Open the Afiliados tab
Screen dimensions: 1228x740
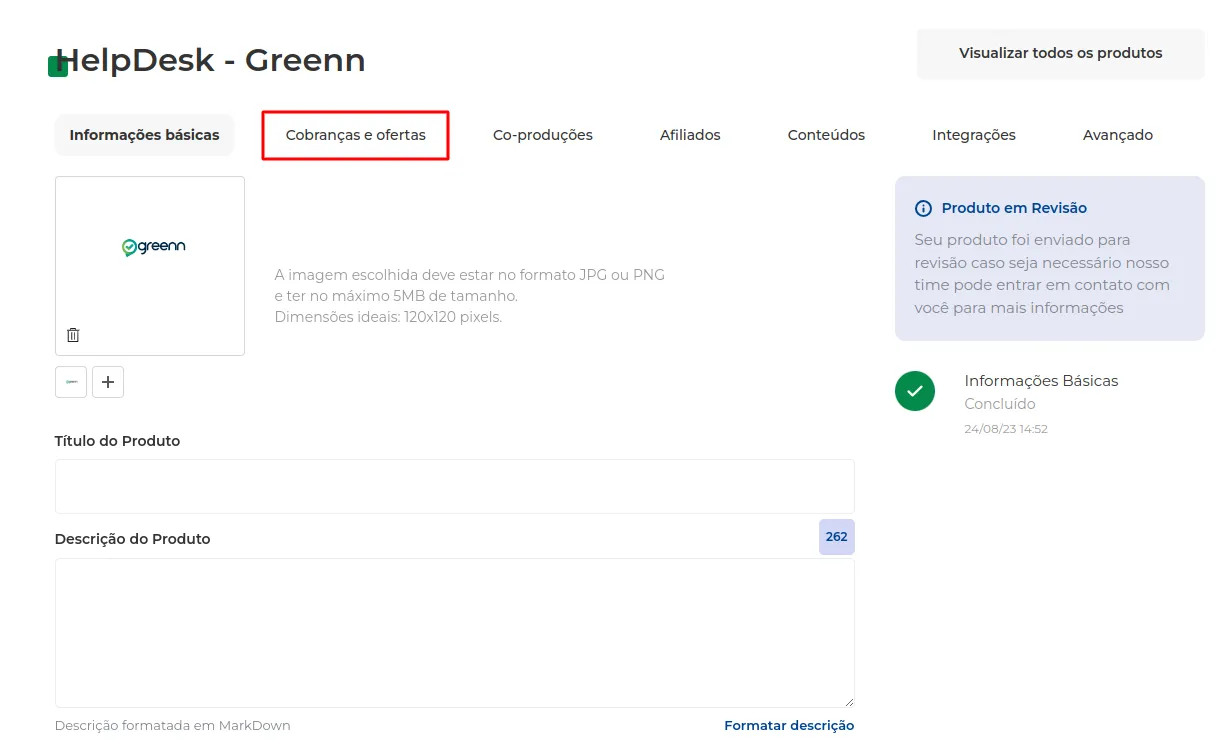click(x=690, y=135)
